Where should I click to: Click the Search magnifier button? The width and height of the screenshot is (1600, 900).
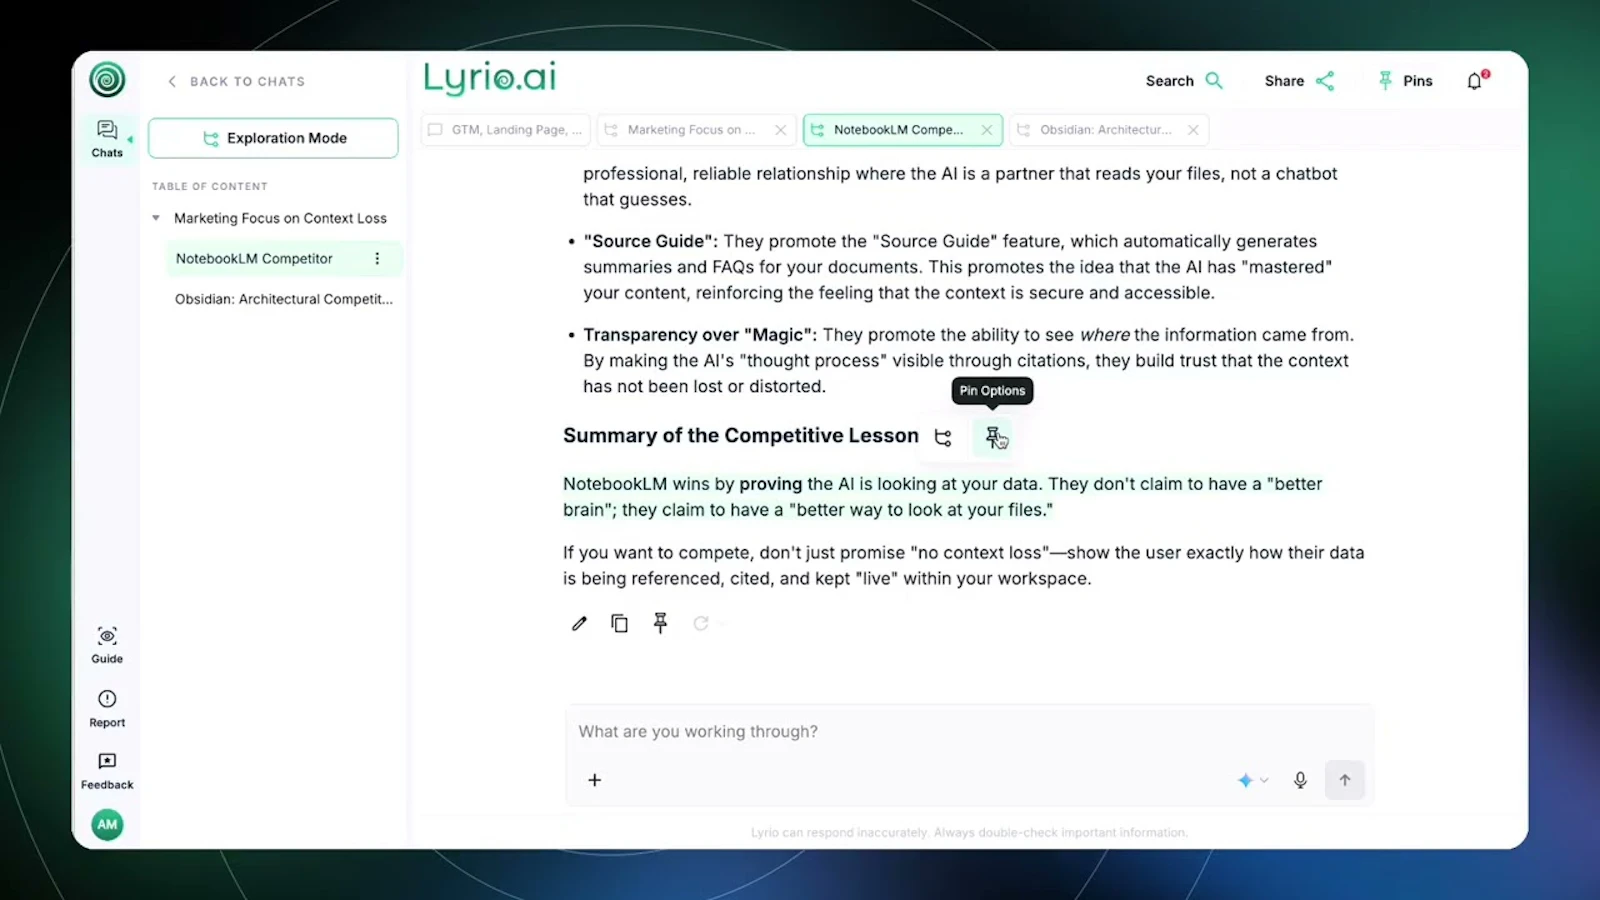click(x=1184, y=81)
